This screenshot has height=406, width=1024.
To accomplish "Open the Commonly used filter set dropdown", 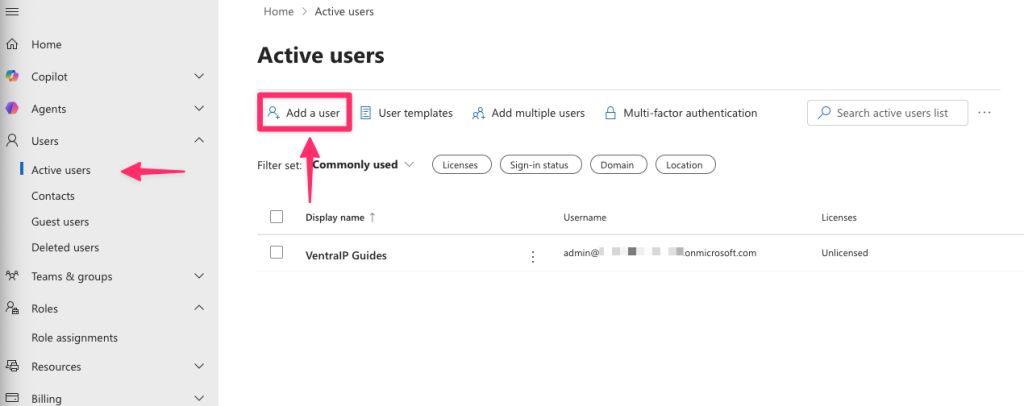I will (x=363, y=164).
